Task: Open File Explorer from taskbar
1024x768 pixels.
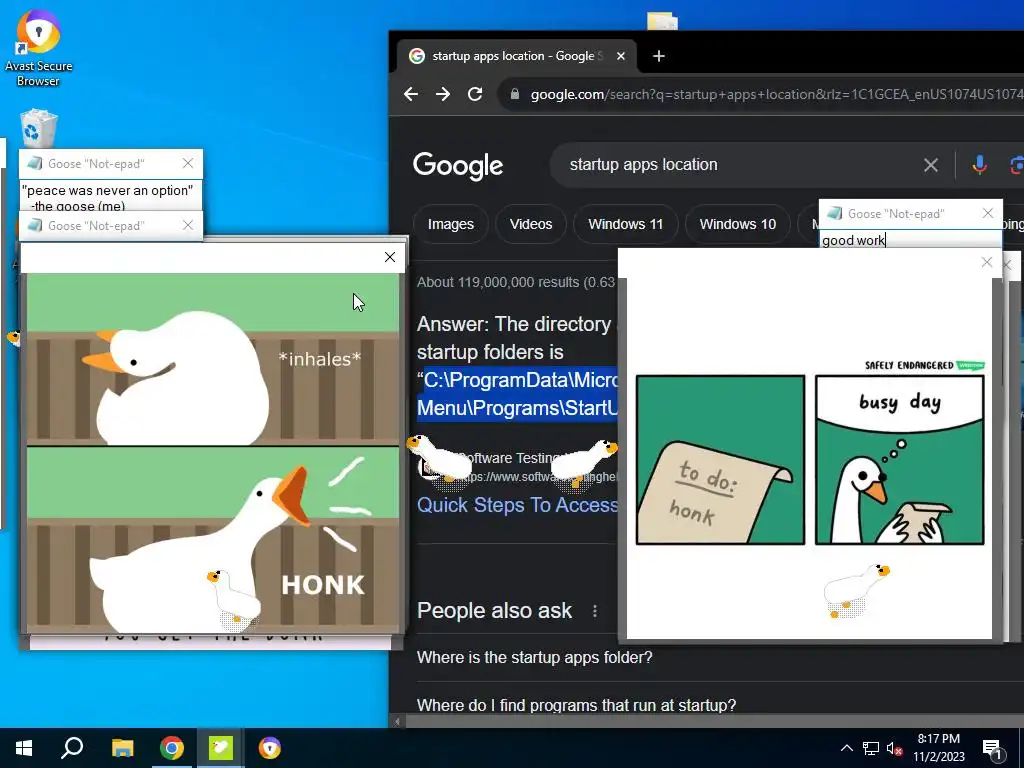Action: tap(122, 748)
